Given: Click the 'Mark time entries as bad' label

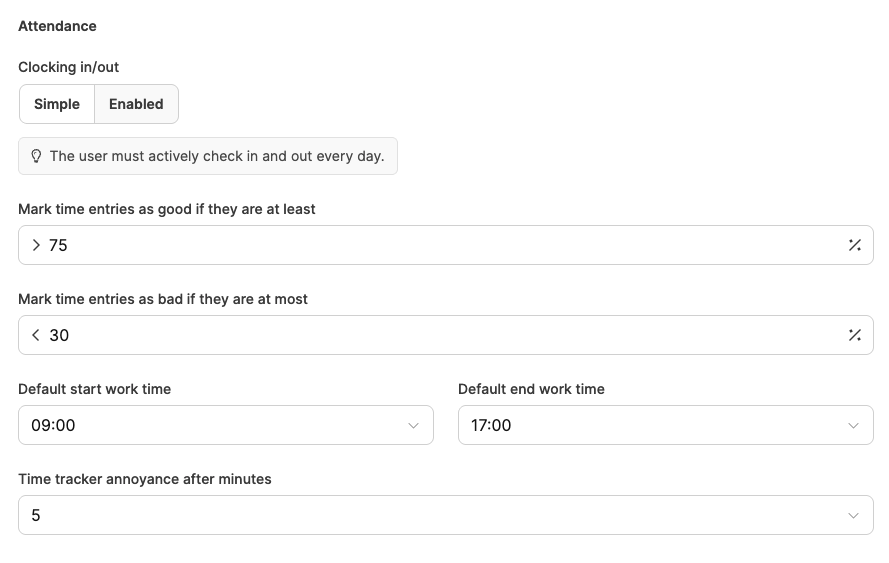Looking at the screenshot, I should pos(163,299).
